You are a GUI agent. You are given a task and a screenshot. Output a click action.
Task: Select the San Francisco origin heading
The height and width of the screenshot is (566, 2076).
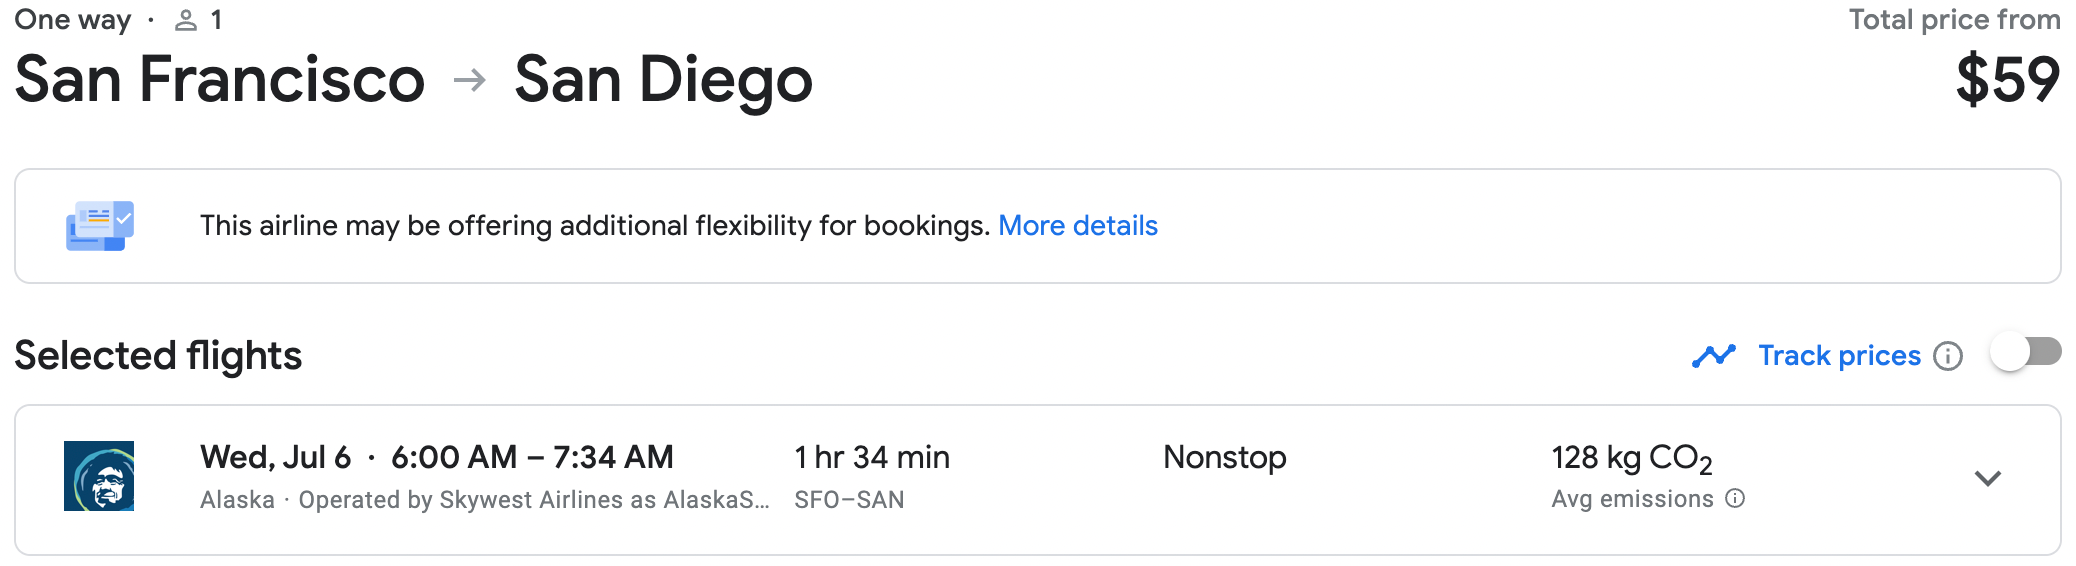click(220, 79)
